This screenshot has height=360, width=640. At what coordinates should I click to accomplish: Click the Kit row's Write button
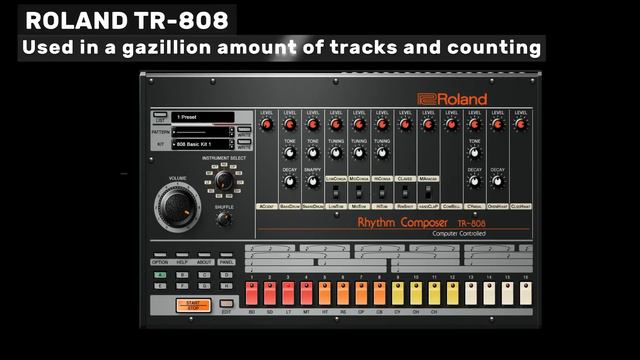[x=244, y=142]
